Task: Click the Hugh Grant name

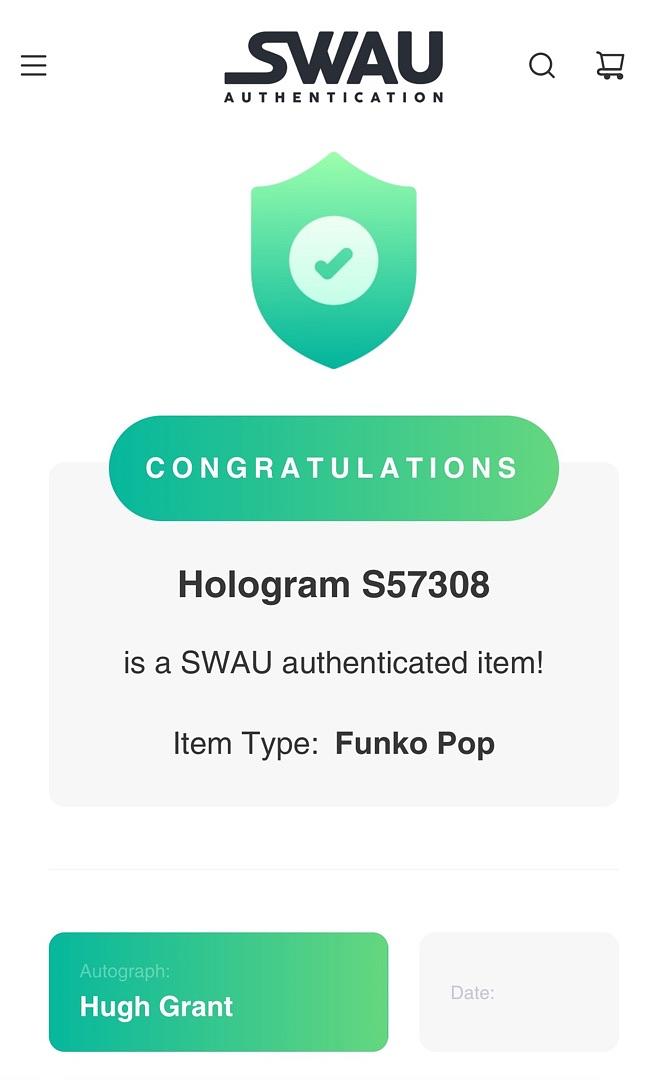Action: (x=156, y=1007)
